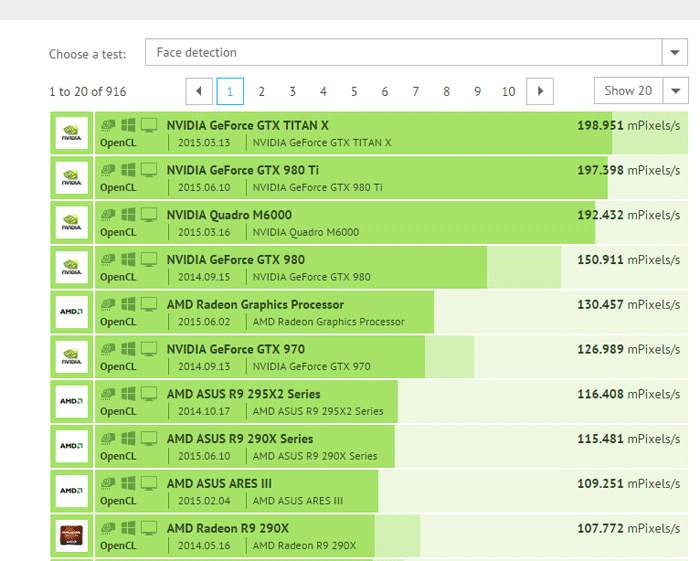The height and width of the screenshot is (561, 700).
Task: Open NVIDIA GeForce GTX 980 Ti result title
Action: 243,170
